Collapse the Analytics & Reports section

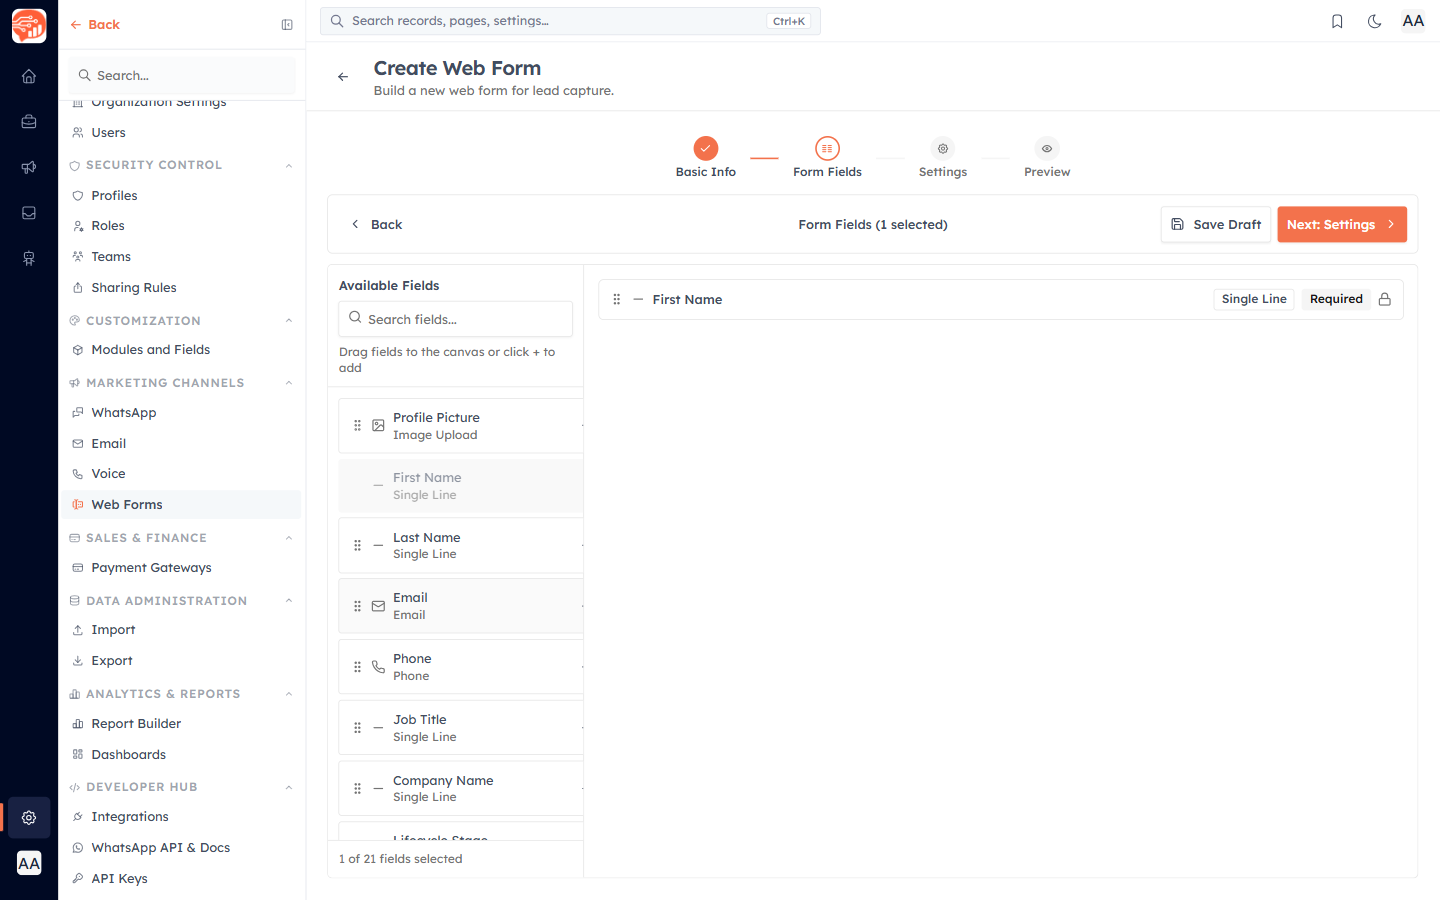point(289,694)
